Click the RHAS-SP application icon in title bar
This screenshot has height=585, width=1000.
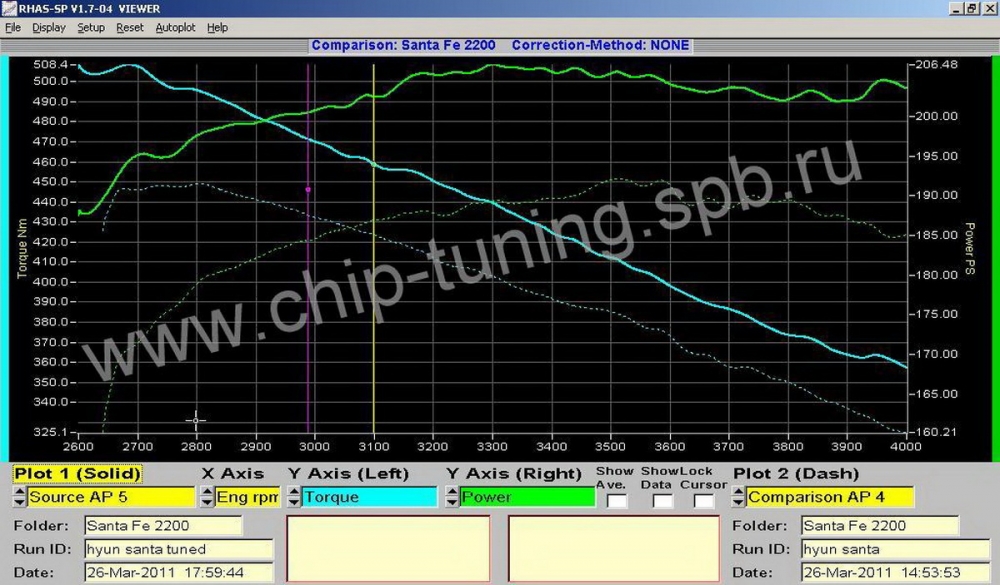[9, 8]
